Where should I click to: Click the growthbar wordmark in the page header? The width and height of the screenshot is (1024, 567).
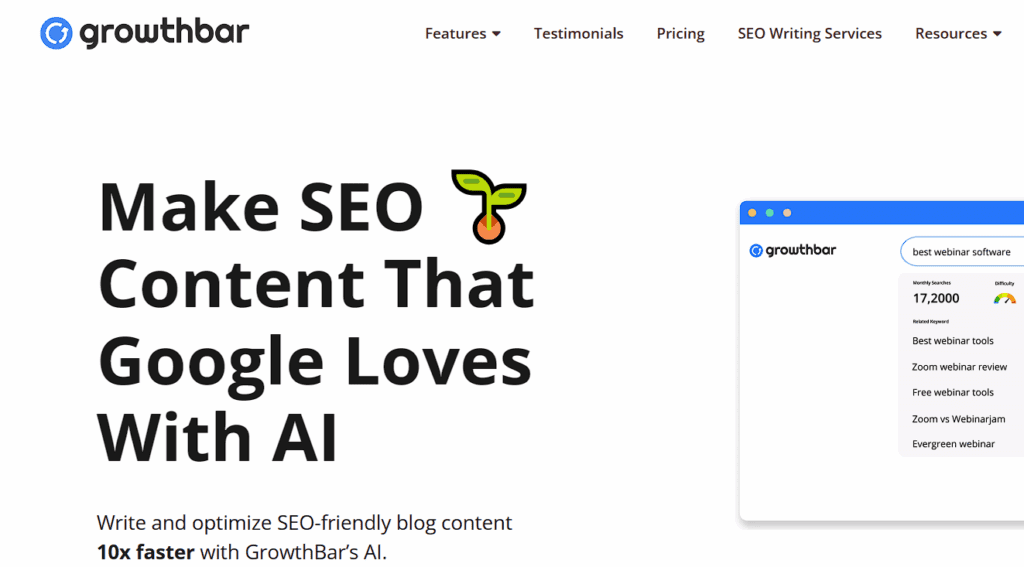point(164,33)
